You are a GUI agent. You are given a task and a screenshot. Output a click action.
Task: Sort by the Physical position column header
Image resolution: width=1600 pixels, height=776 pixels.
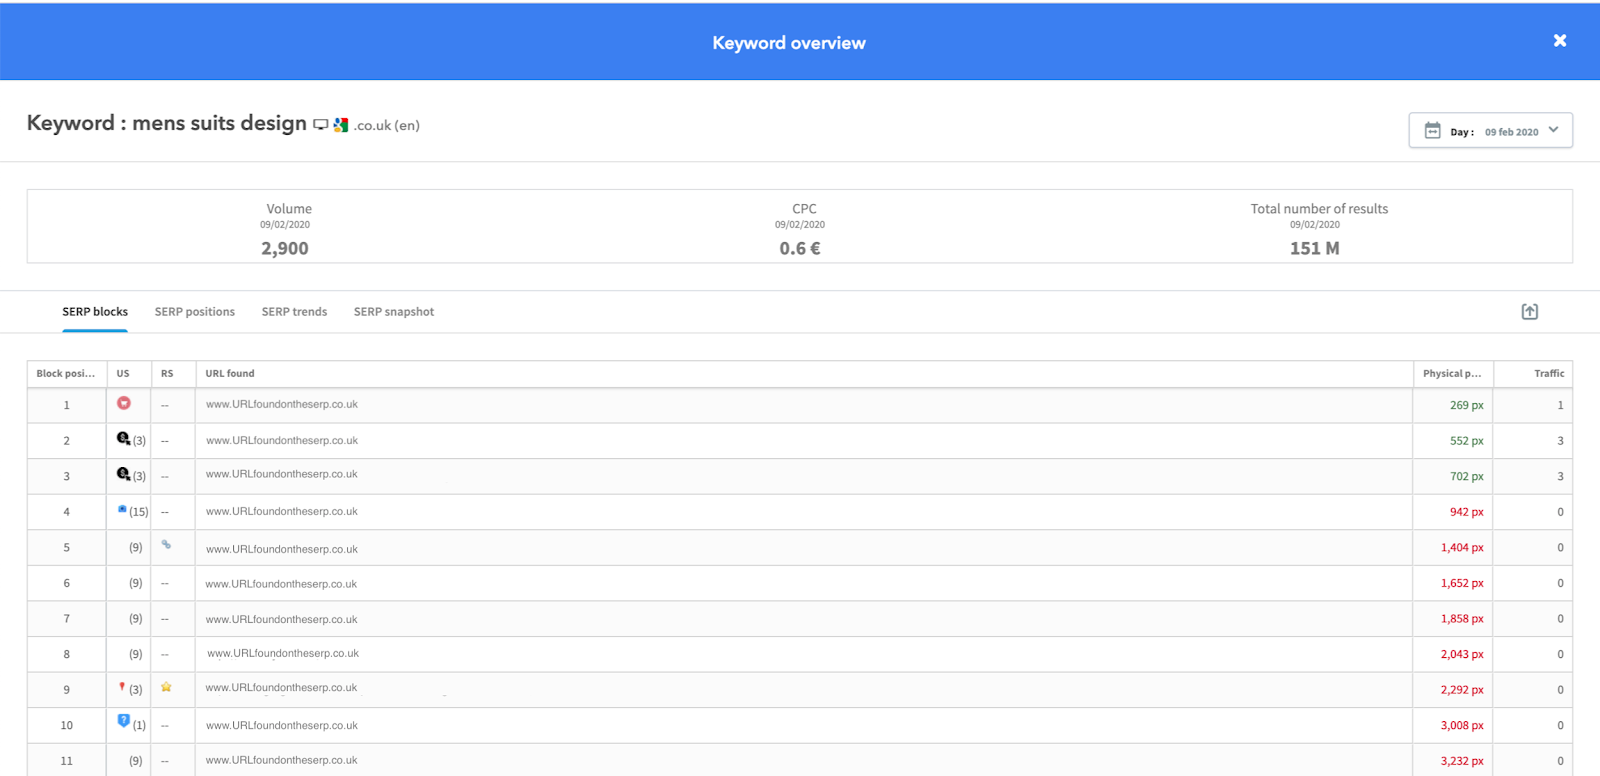pyautogui.click(x=1453, y=374)
